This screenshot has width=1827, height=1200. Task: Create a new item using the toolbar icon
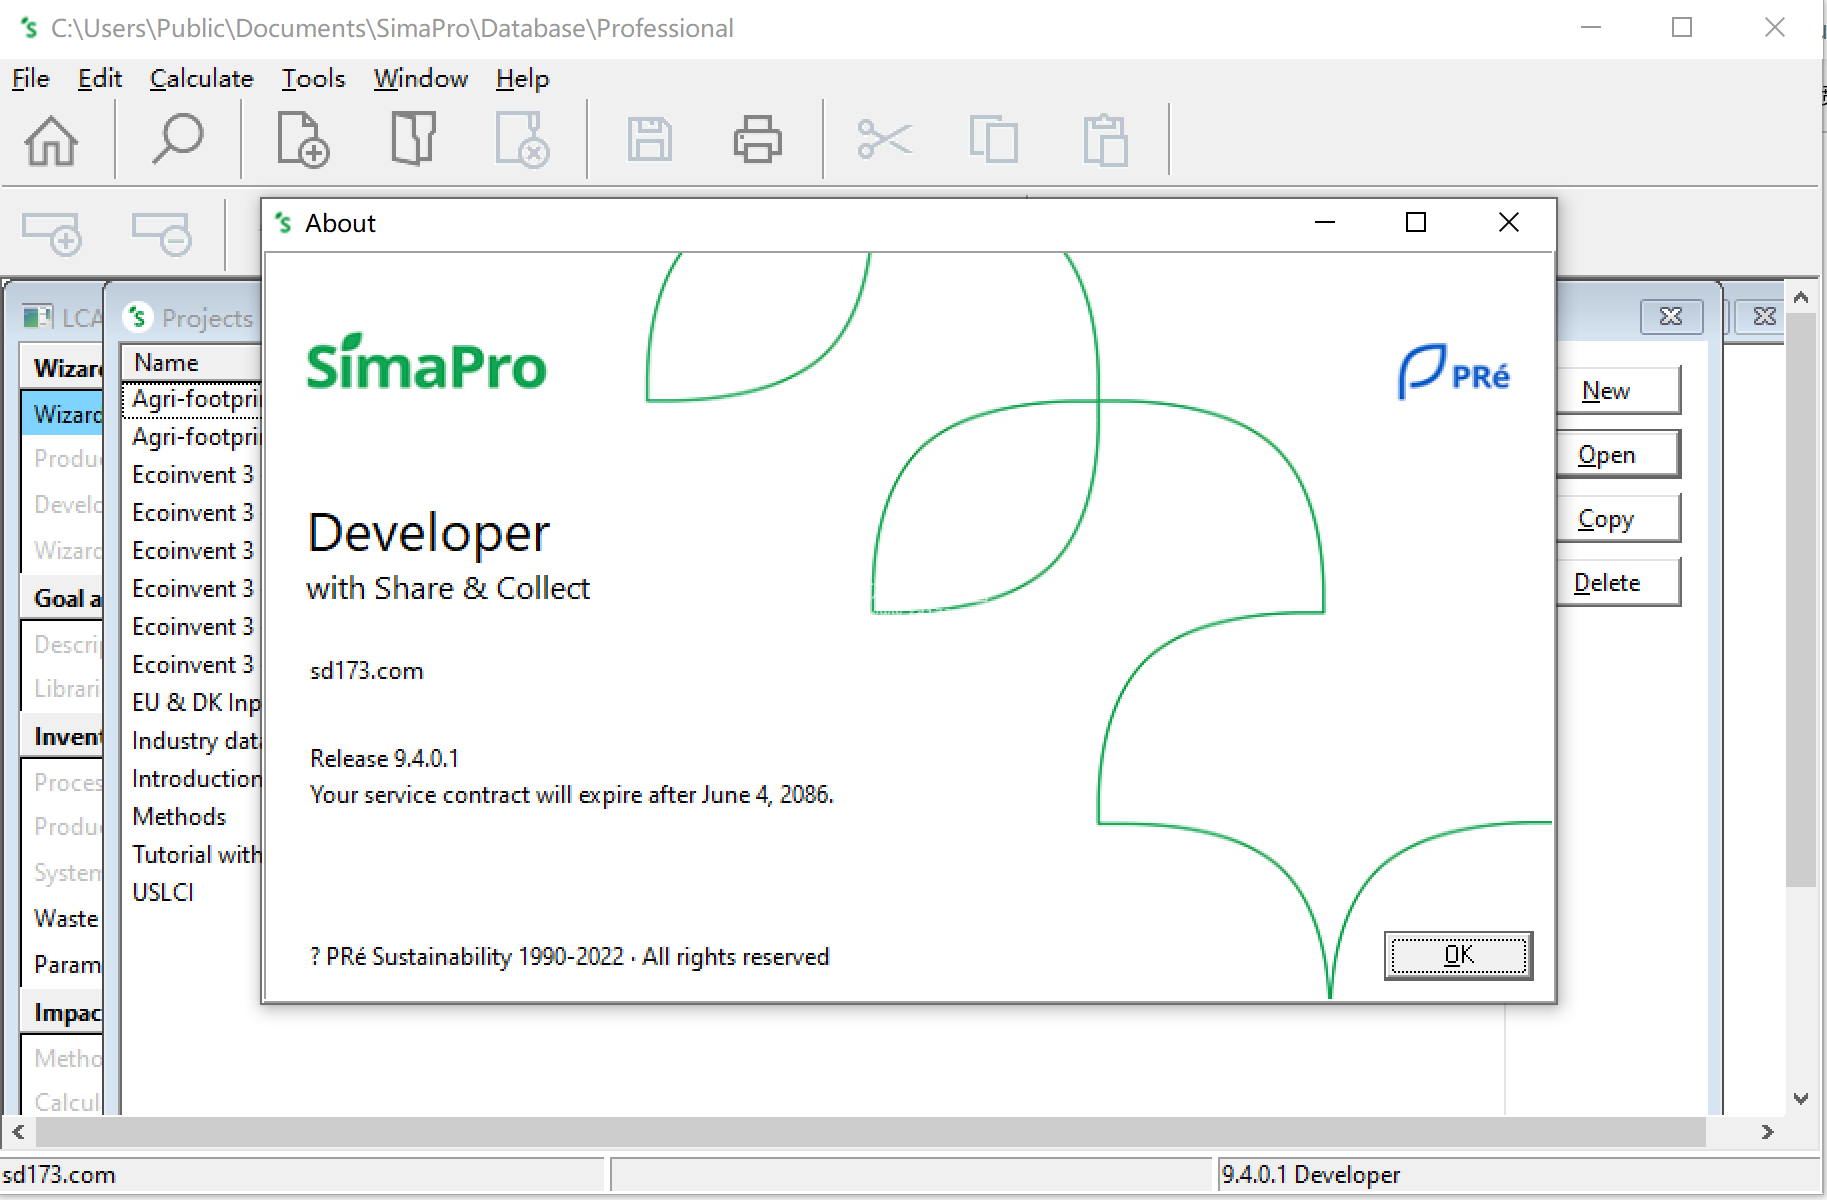pos(301,140)
